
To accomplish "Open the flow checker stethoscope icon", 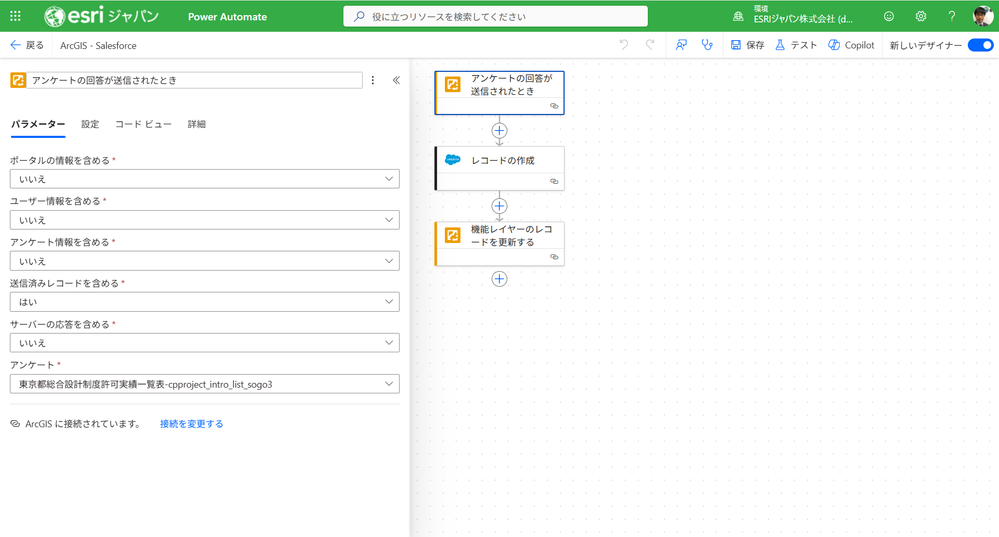I will point(707,45).
